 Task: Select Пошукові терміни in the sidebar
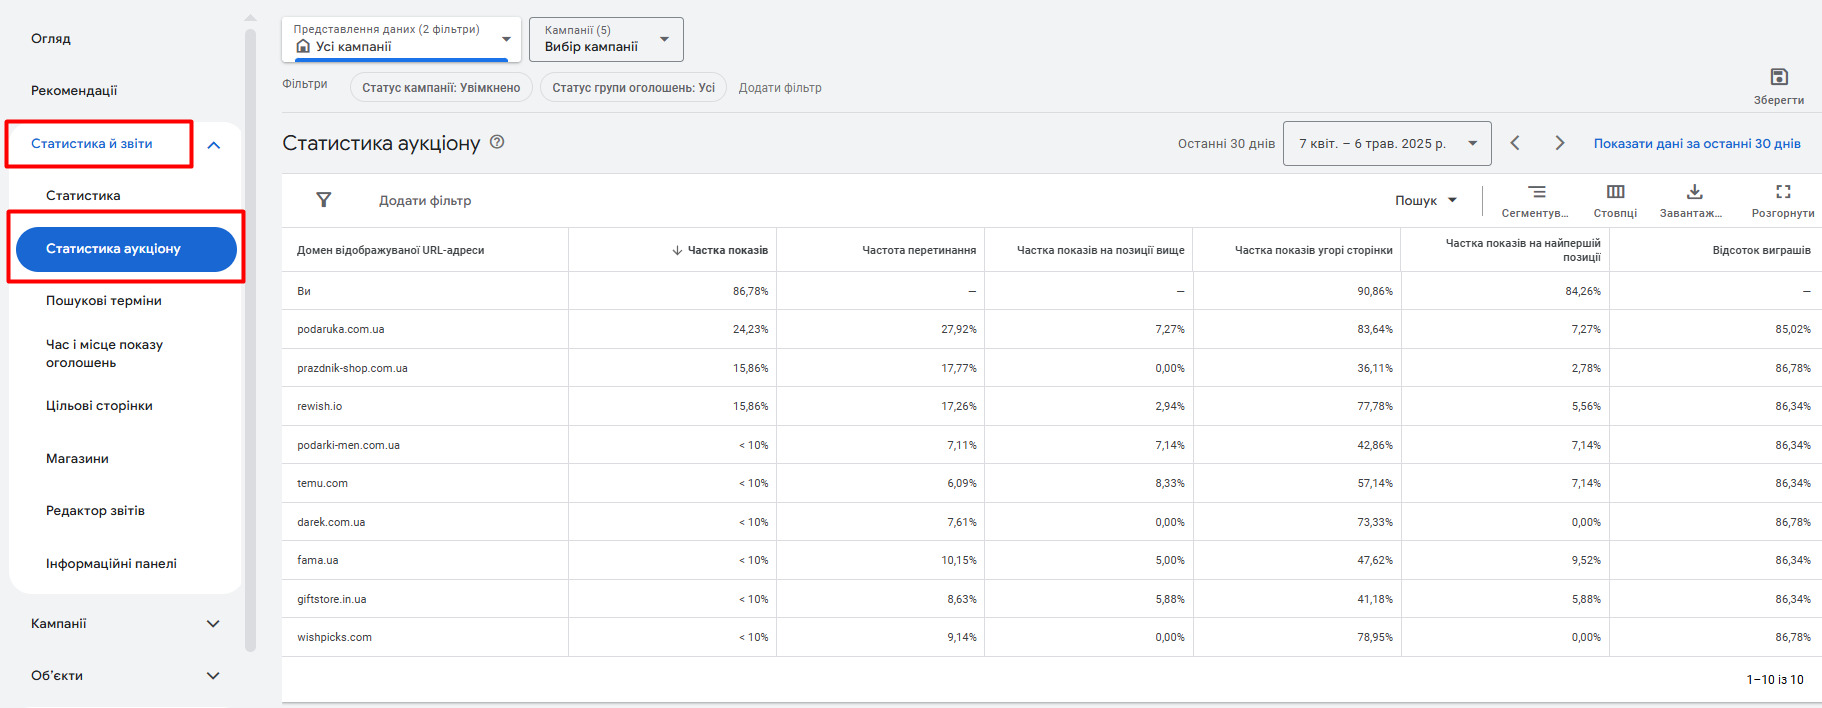point(104,300)
